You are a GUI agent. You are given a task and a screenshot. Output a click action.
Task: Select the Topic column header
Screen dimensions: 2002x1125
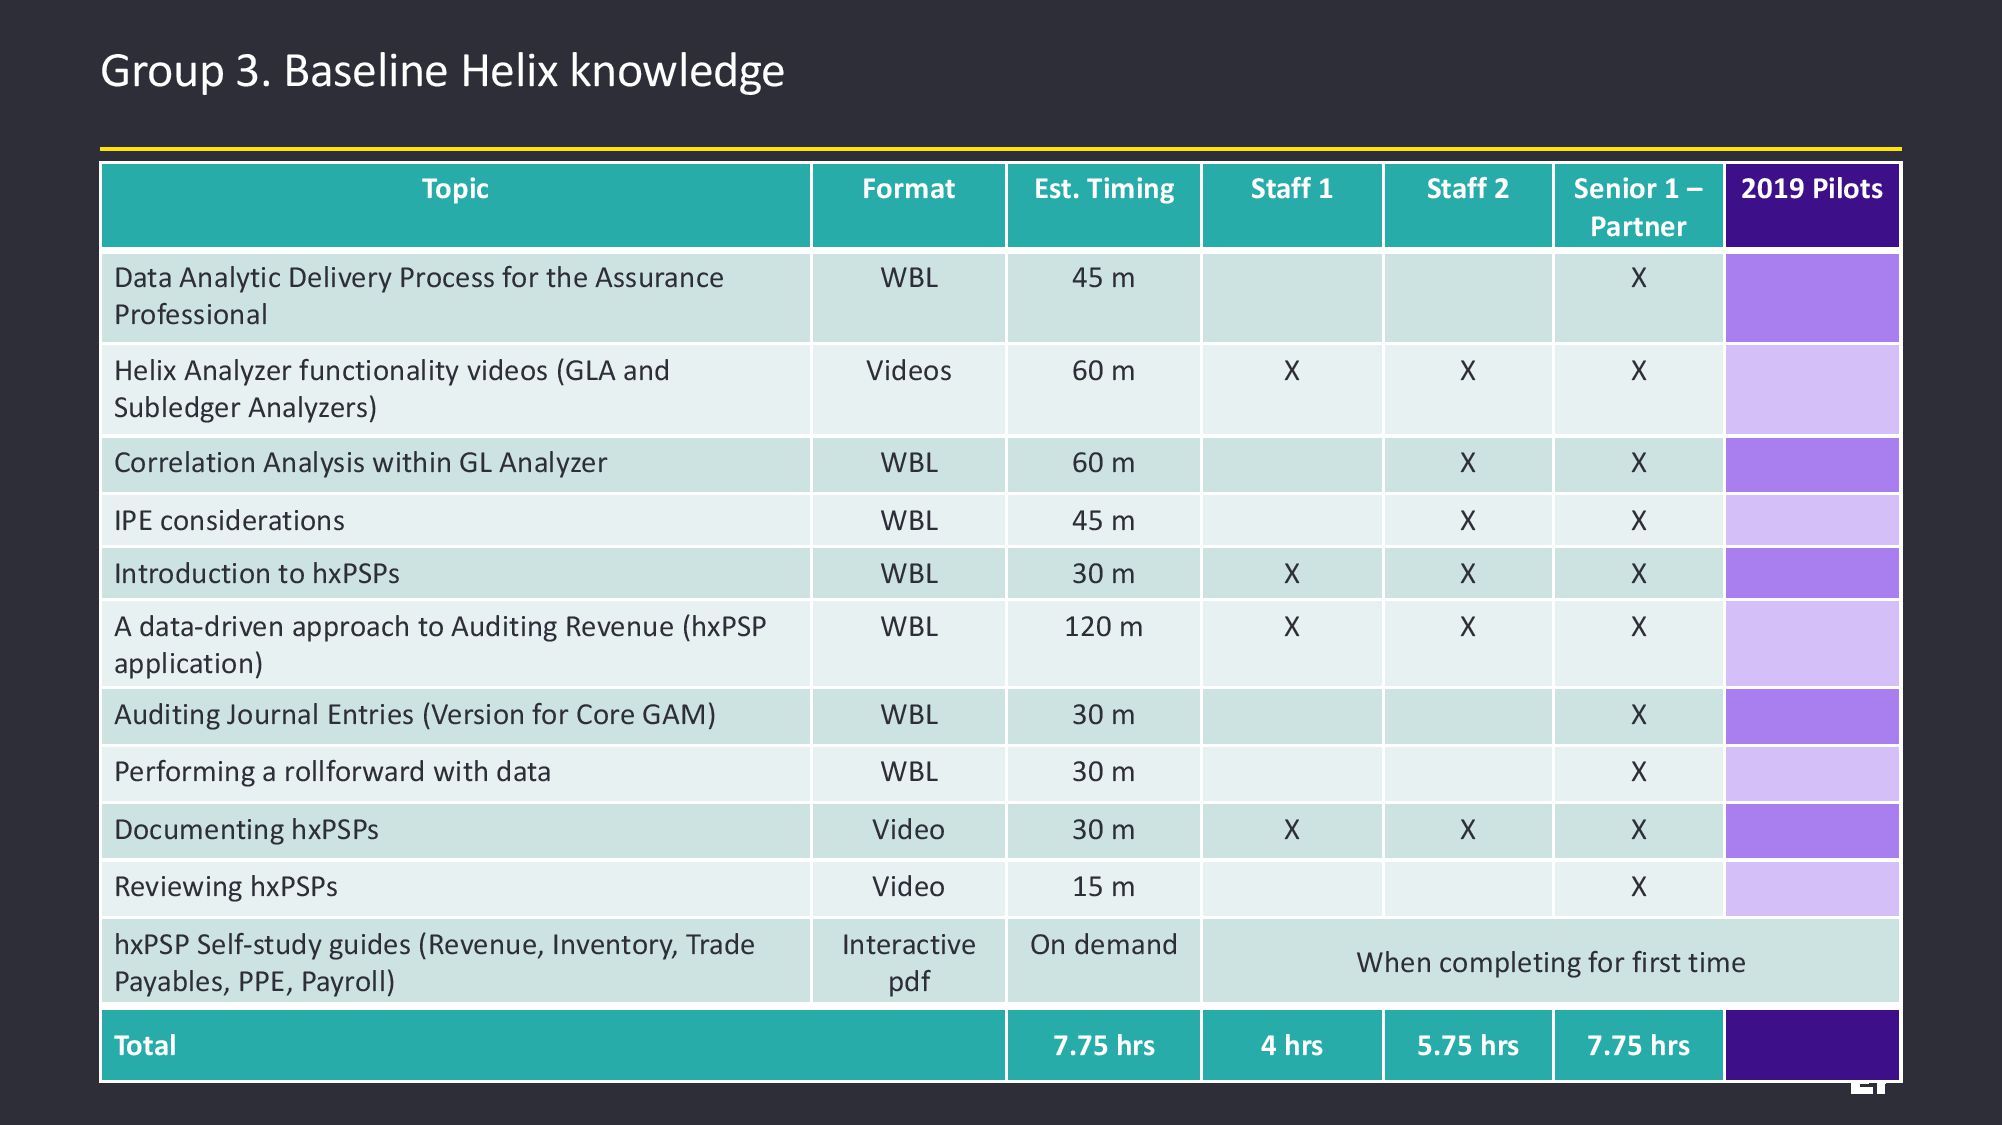pyautogui.click(x=455, y=189)
